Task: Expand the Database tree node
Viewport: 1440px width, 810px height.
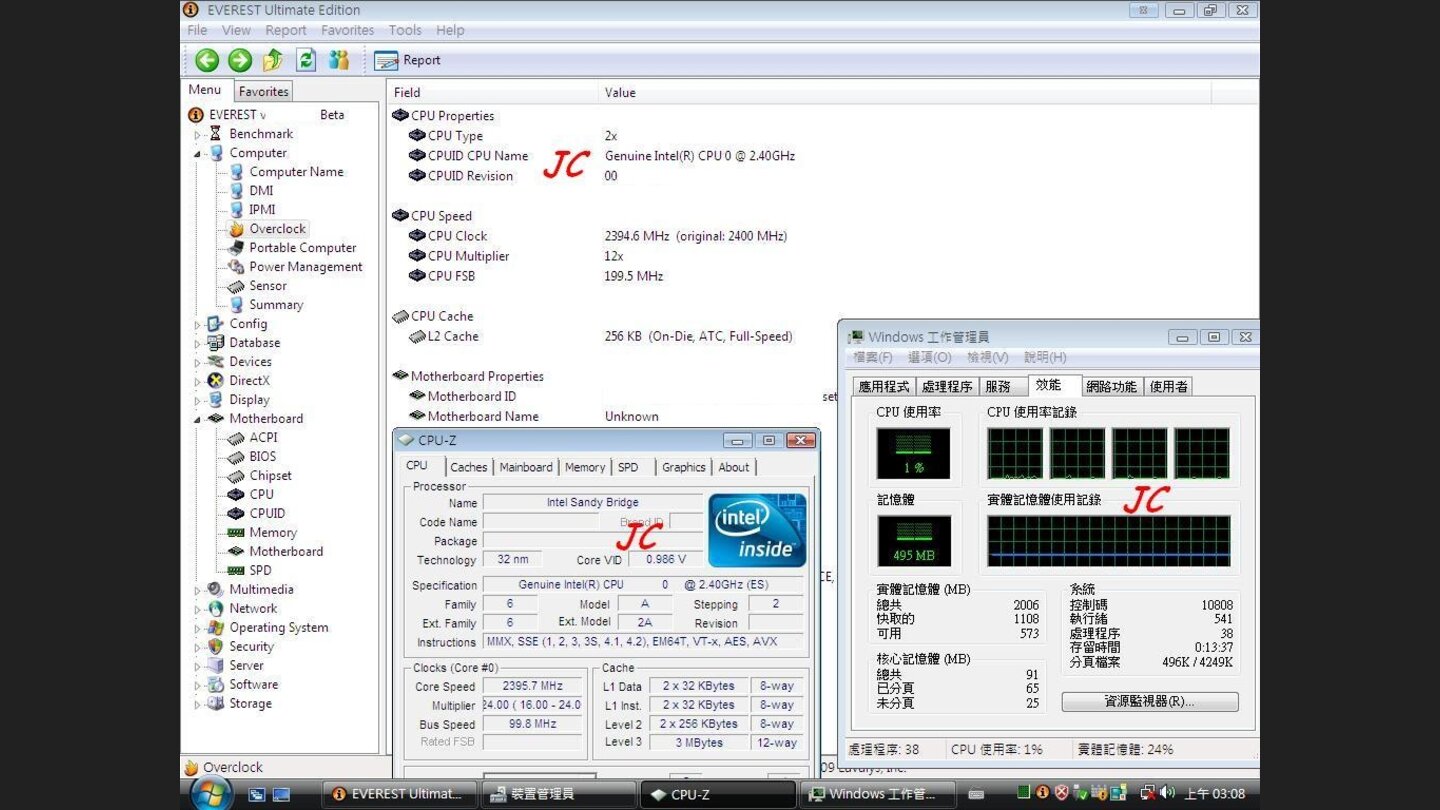Action: point(197,343)
